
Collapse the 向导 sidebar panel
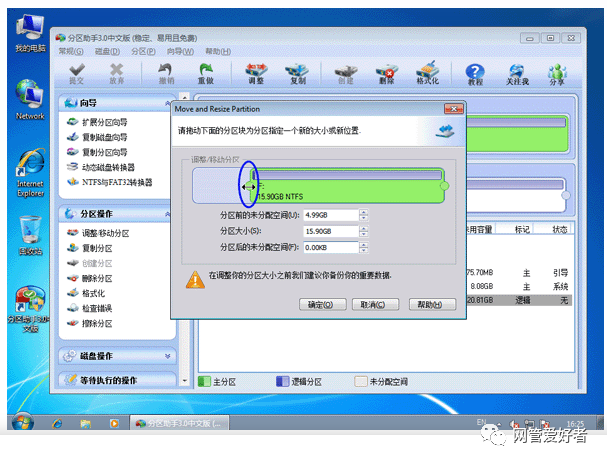pos(168,103)
